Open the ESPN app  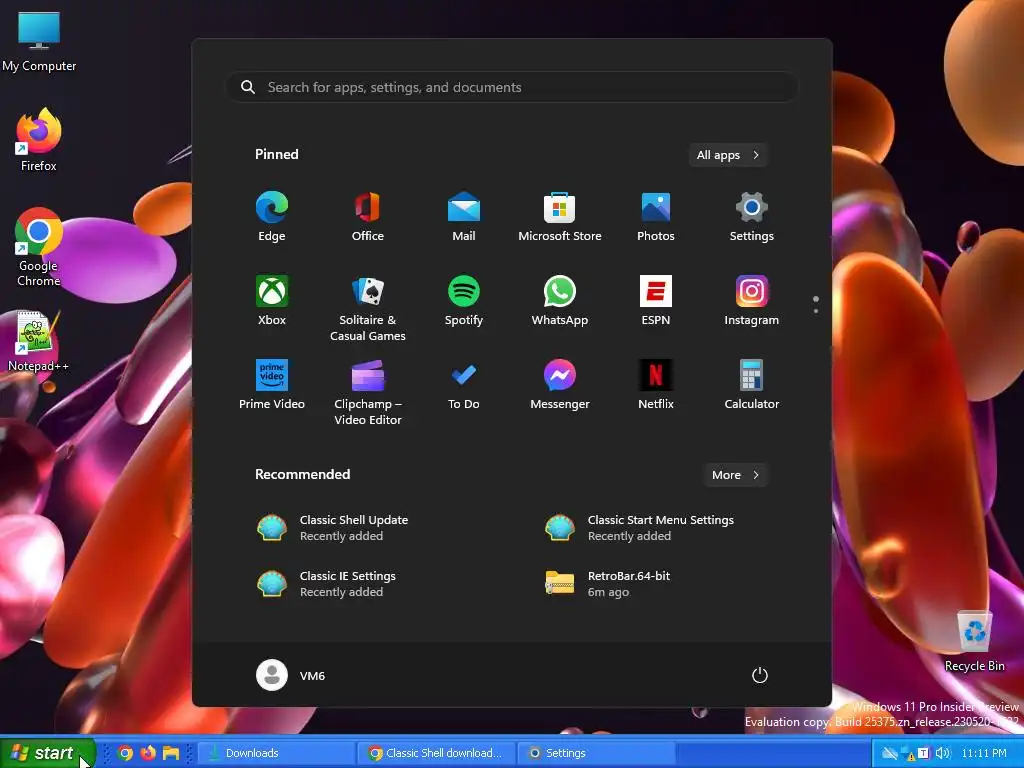pos(656,300)
